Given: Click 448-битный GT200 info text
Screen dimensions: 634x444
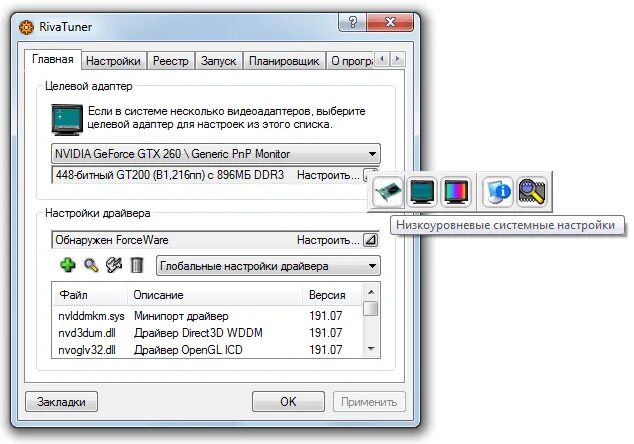Looking at the screenshot, I should pyautogui.click(x=170, y=175).
